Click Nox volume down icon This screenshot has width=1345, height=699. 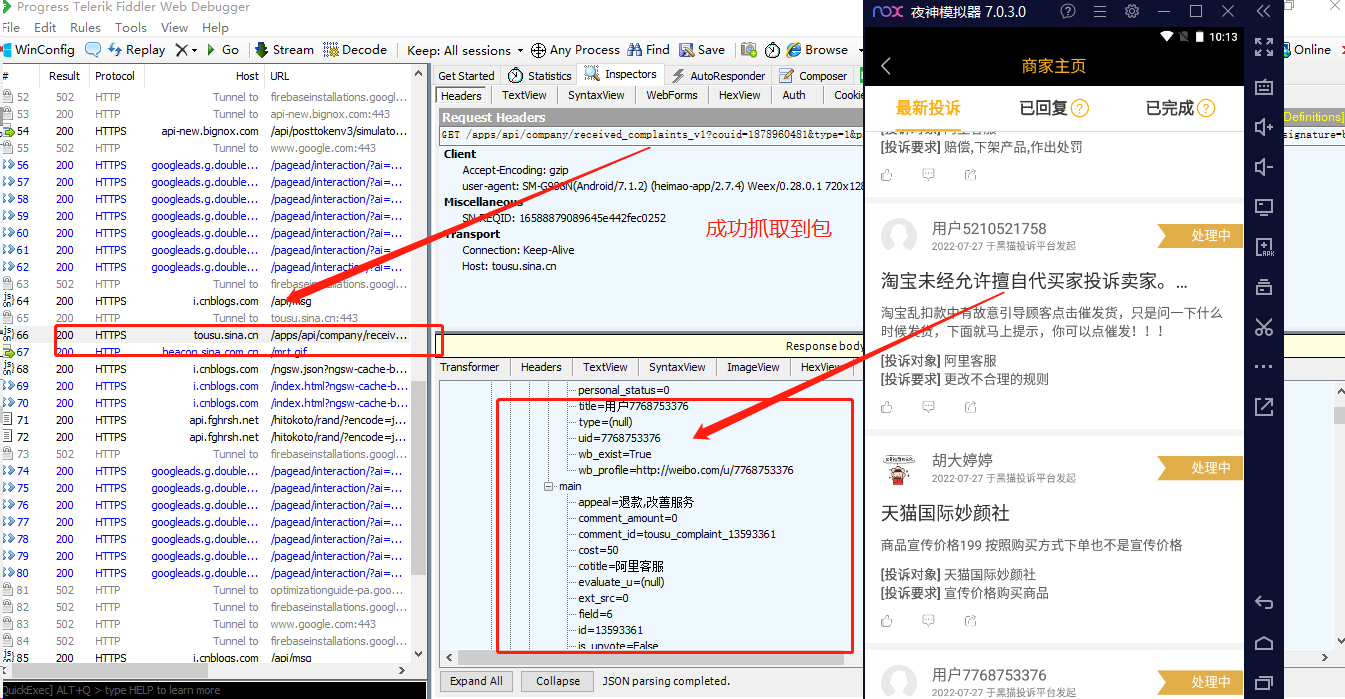[1264, 167]
